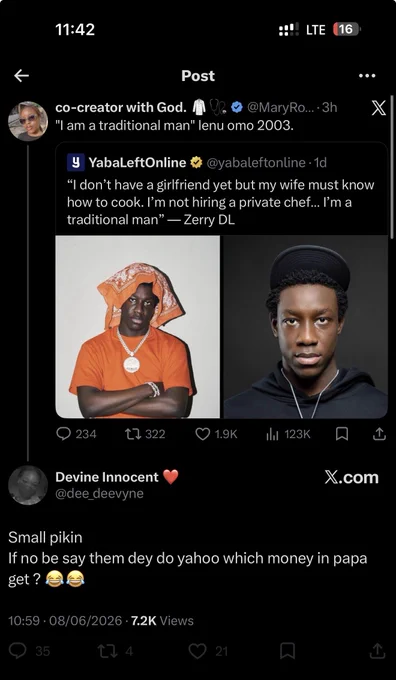View 123K analytics bar icon
The width and height of the screenshot is (396, 680).
coord(272,434)
